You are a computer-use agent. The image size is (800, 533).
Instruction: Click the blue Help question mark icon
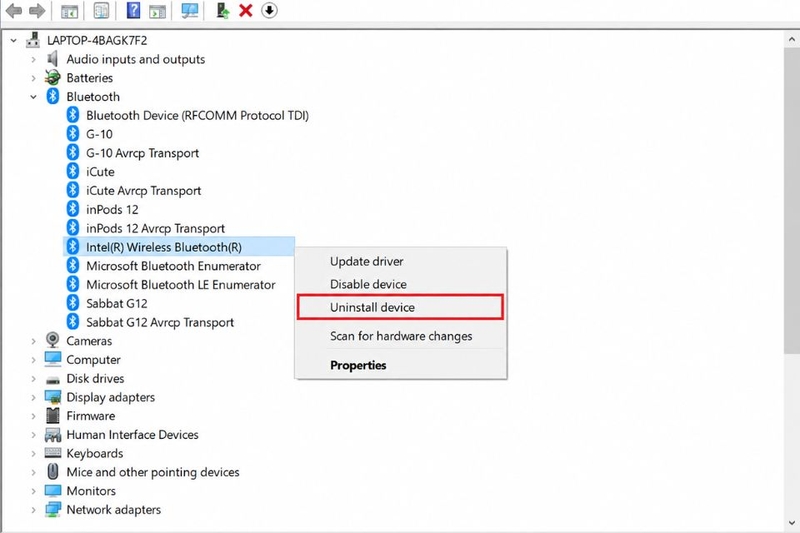tap(133, 10)
